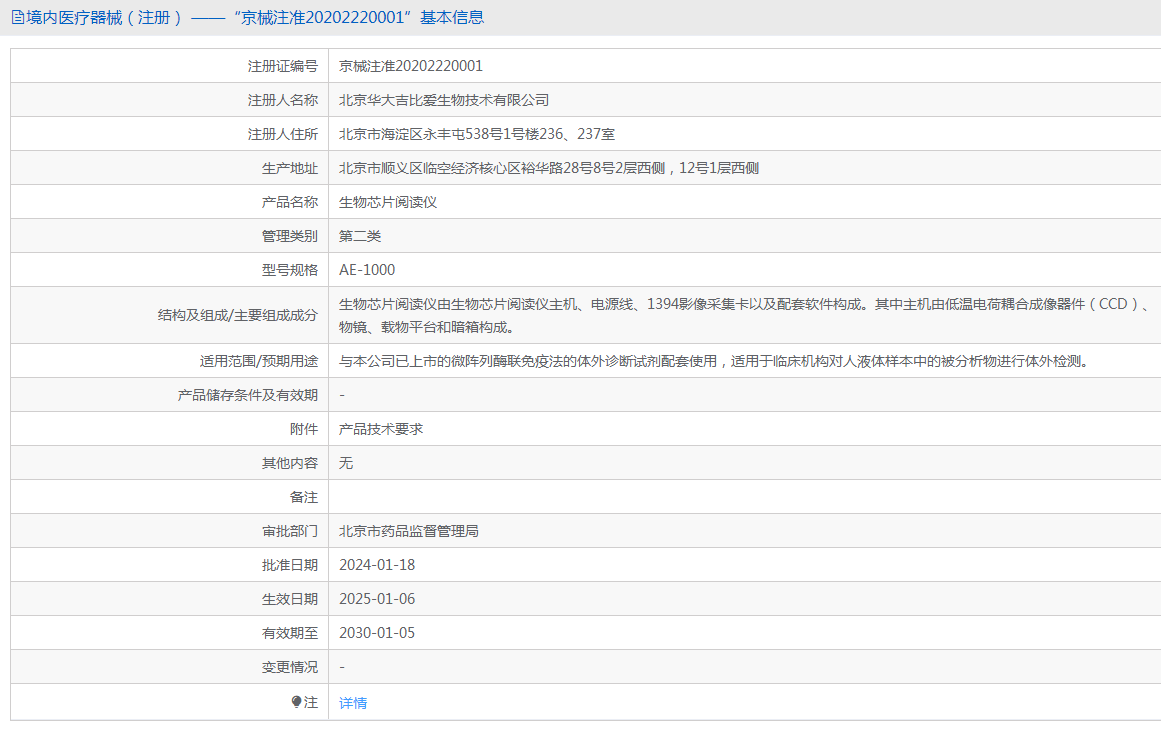Viewport: 1161px width, 732px height.
Task: Click the document icon before the page title
Action: pos(17,17)
